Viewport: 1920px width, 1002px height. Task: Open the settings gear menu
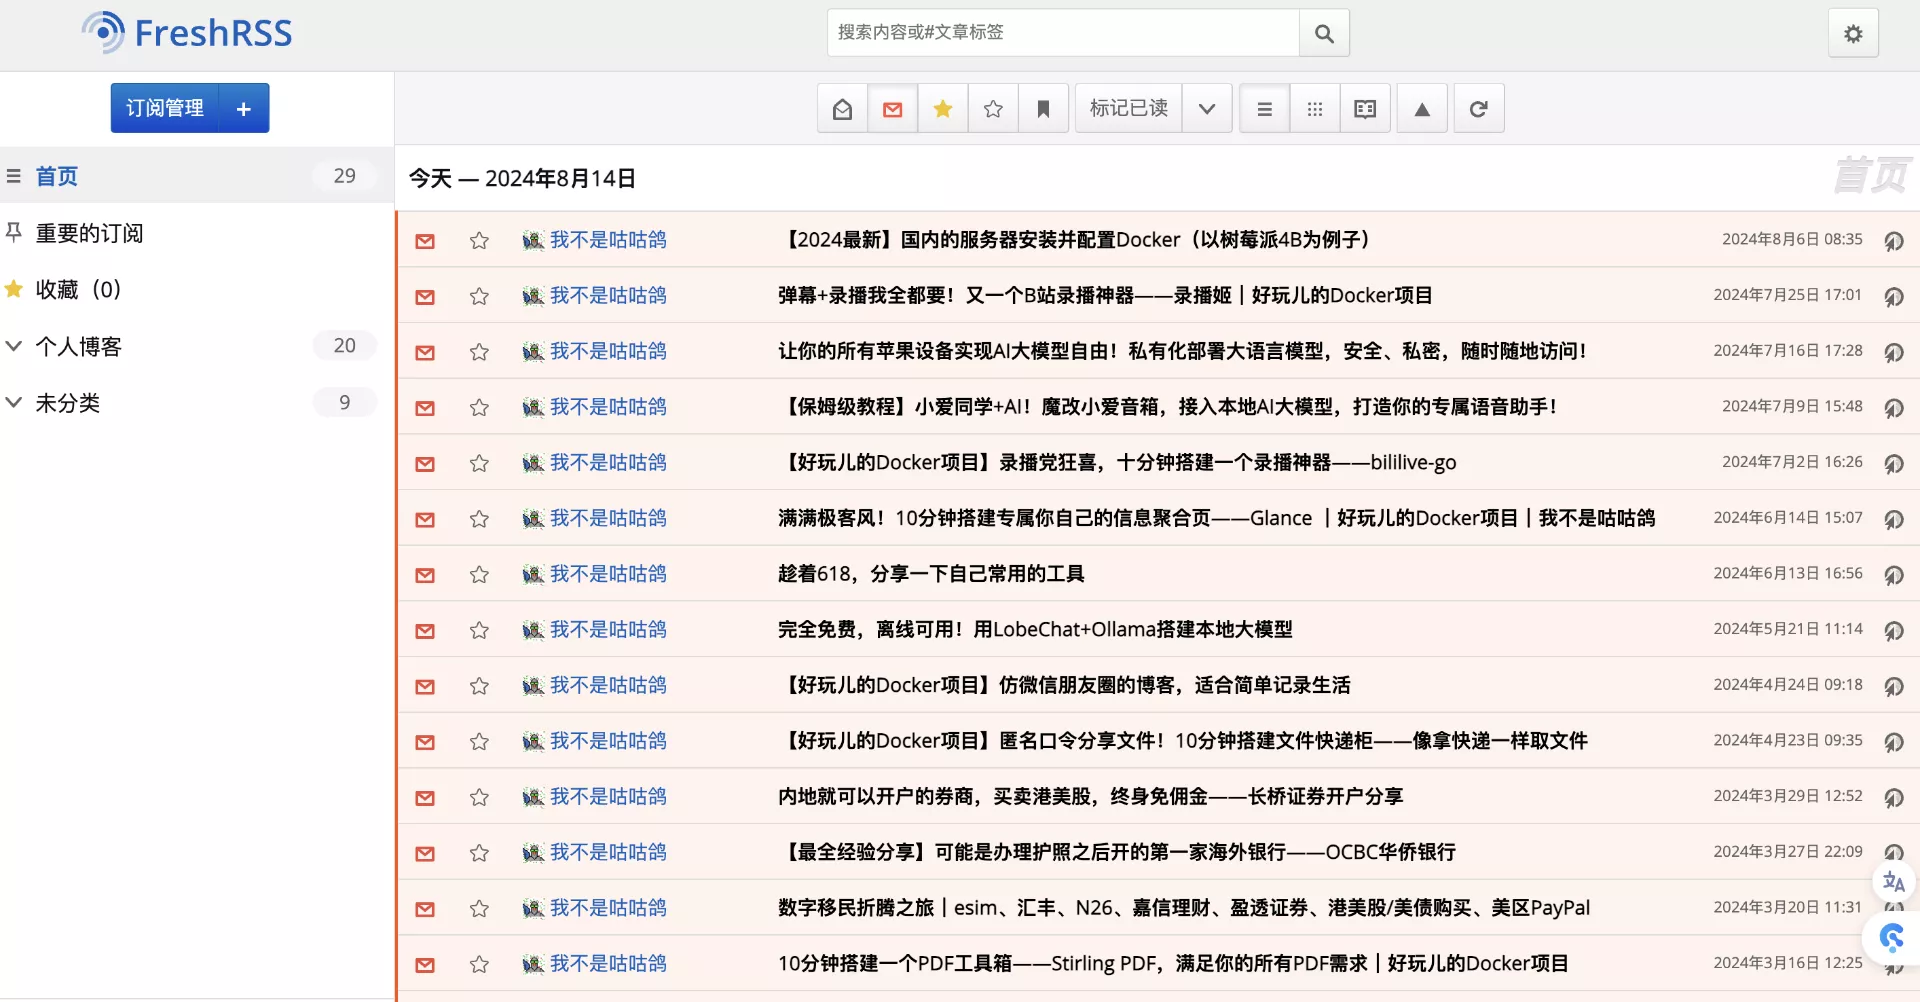coord(1853,33)
